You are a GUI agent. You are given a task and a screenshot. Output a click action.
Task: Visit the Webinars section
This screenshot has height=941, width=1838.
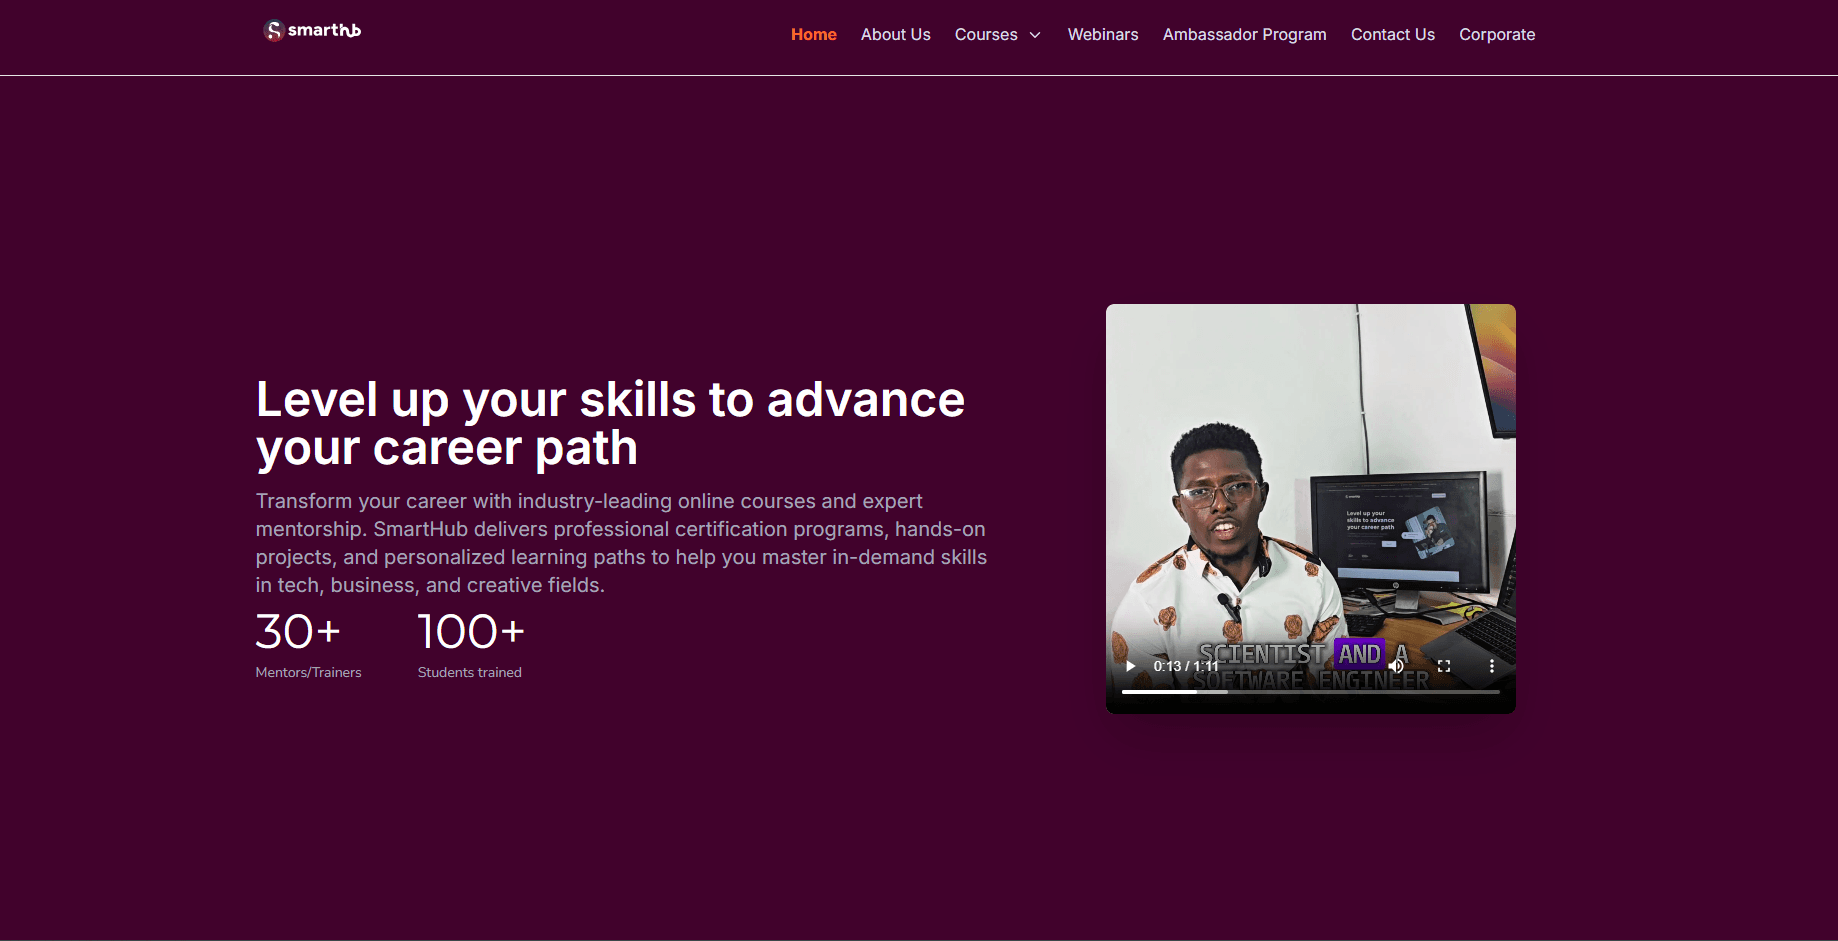click(1102, 34)
